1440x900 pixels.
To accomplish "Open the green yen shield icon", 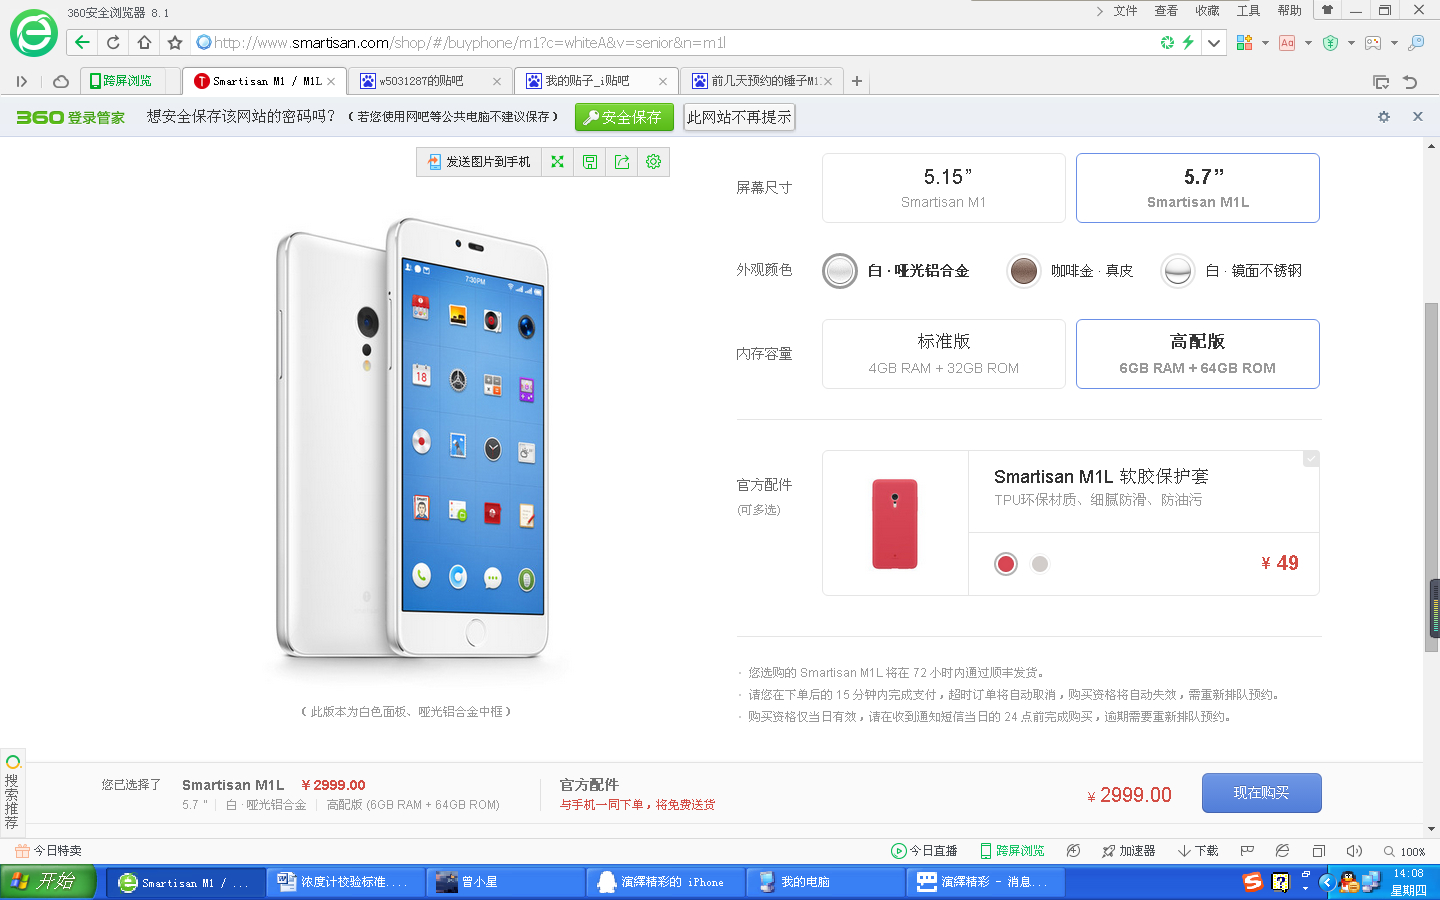I will click(x=1330, y=42).
